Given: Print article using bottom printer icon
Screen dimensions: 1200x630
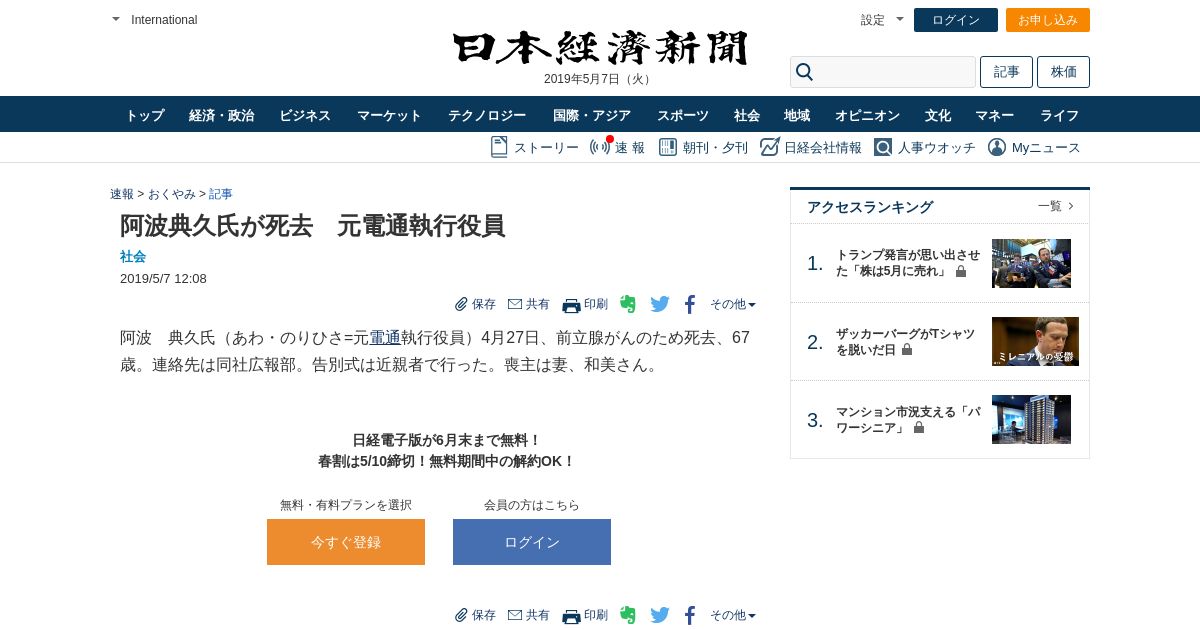Looking at the screenshot, I should (x=571, y=616).
